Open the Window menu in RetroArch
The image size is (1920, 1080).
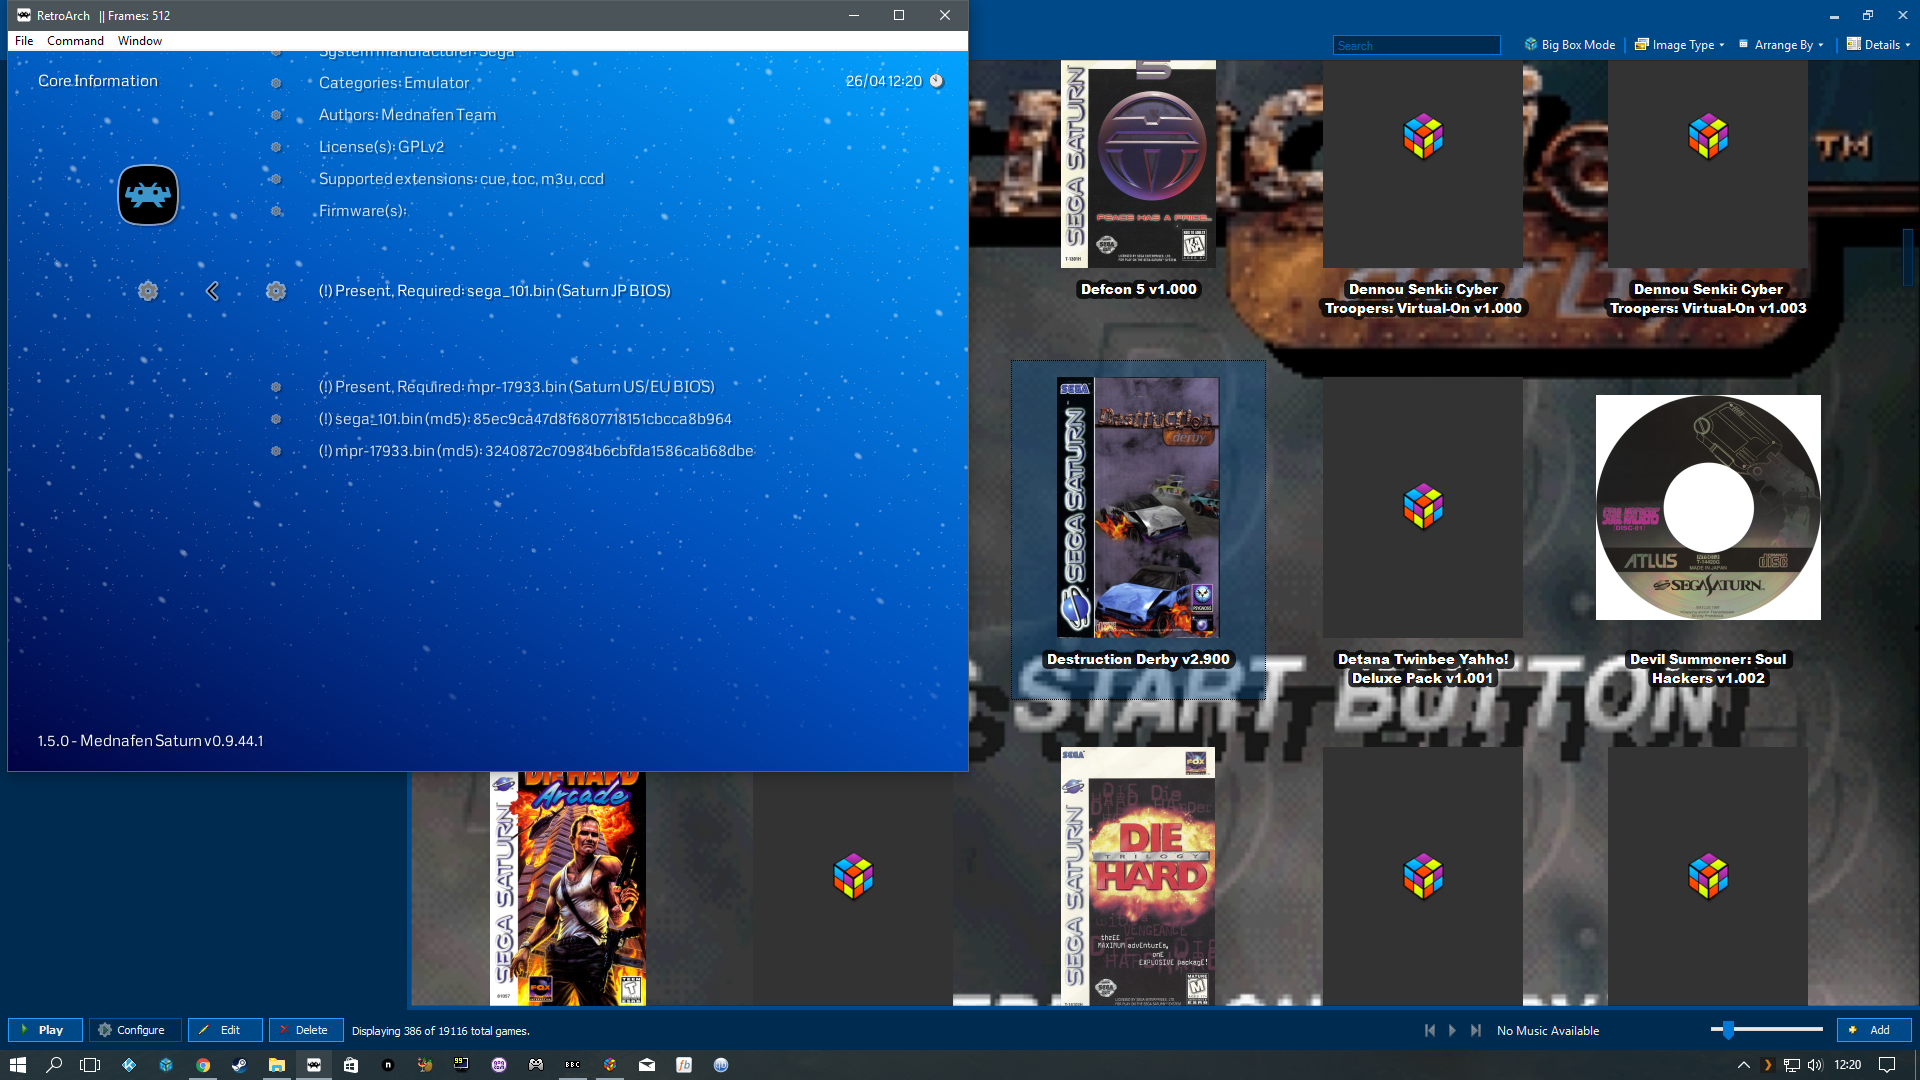(140, 41)
